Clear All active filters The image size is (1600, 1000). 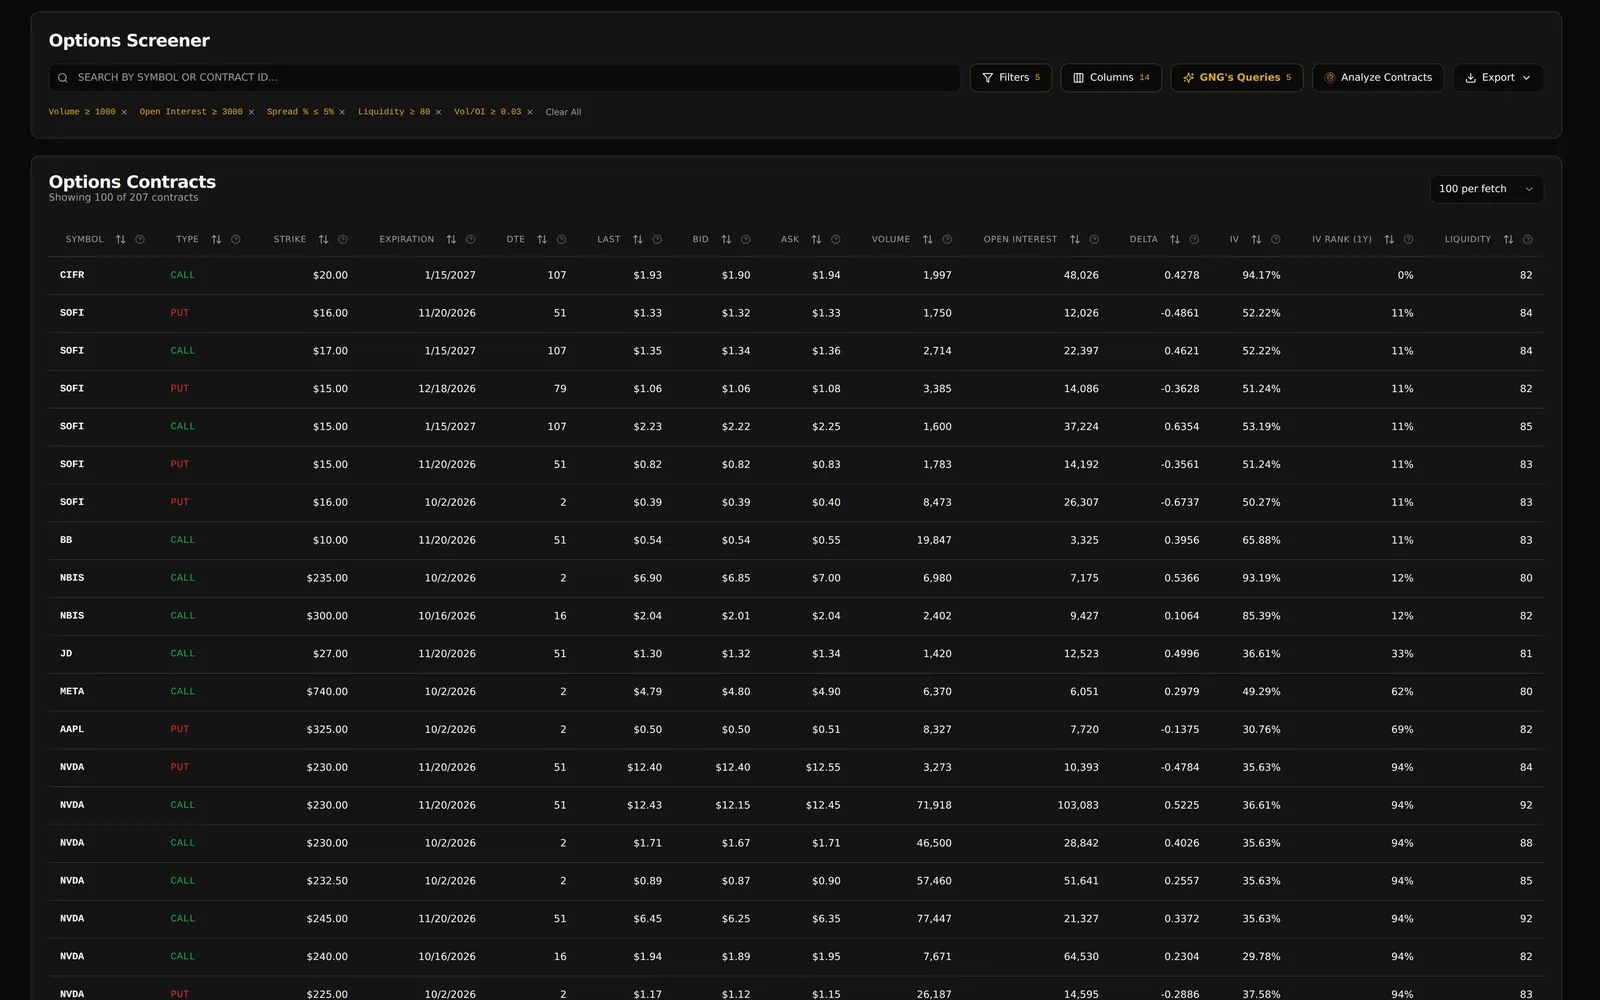[563, 112]
